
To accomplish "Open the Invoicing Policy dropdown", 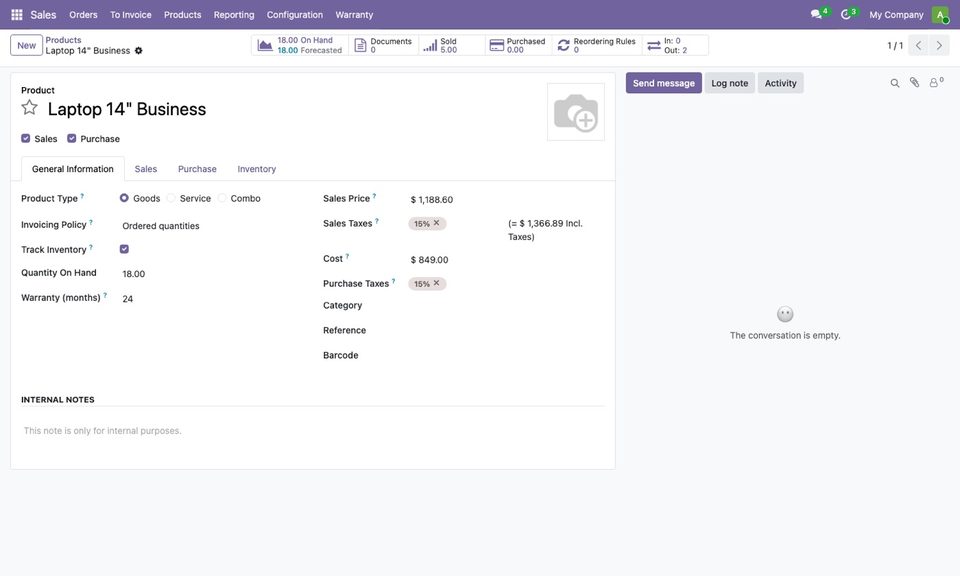I will pos(212,226).
